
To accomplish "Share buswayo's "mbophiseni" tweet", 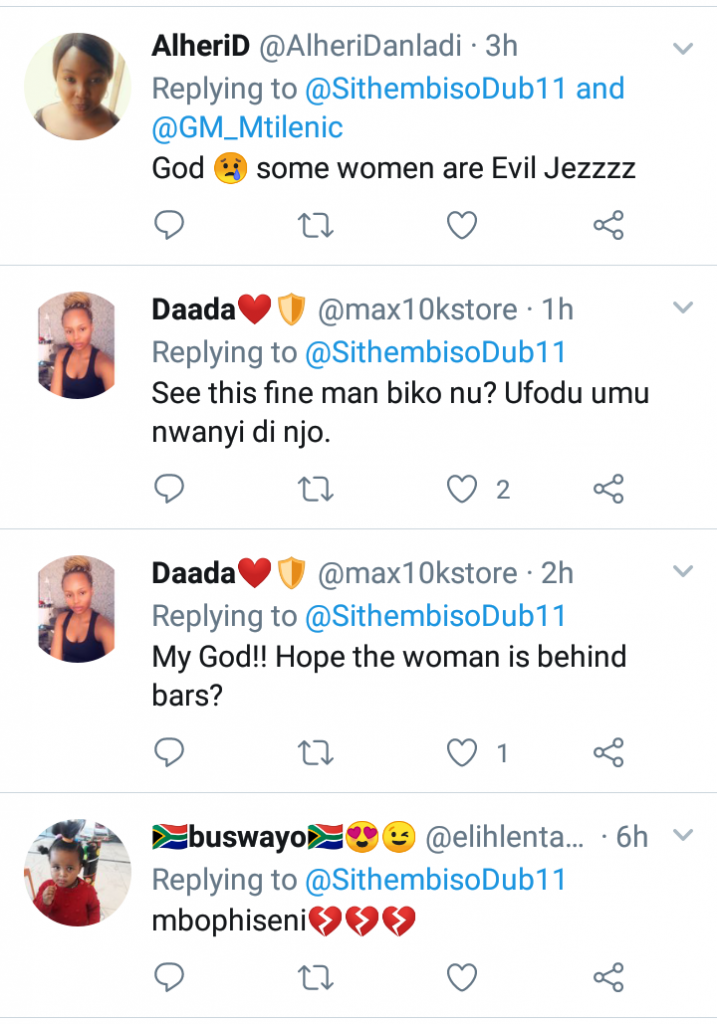I will 608,976.
